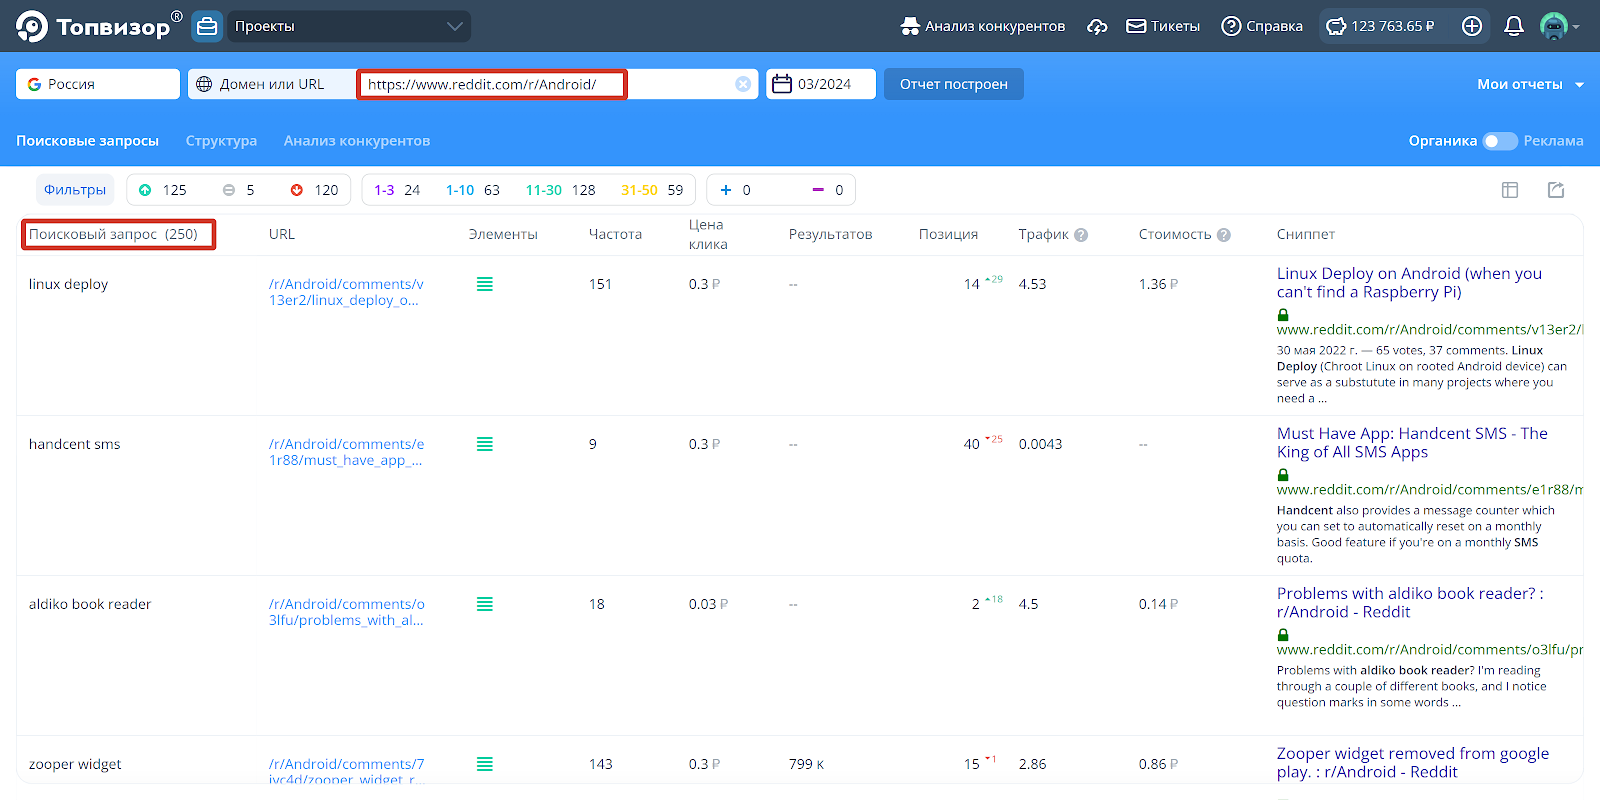This screenshot has width=1600, height=800.
Task: Clear the URL field with the X icon
Action: (743, 84)
